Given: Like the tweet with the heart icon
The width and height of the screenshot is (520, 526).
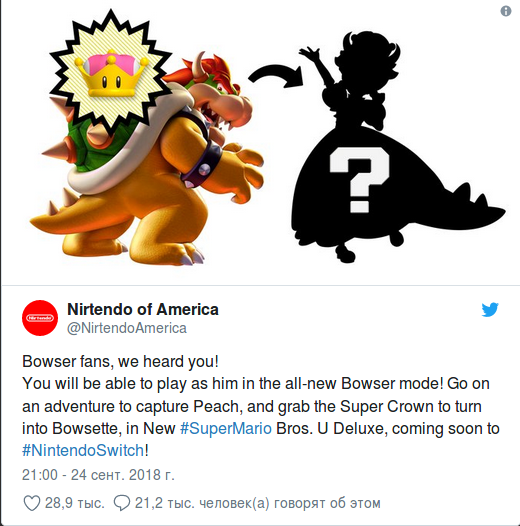Looking at the screenshot, I should (32, 503).
